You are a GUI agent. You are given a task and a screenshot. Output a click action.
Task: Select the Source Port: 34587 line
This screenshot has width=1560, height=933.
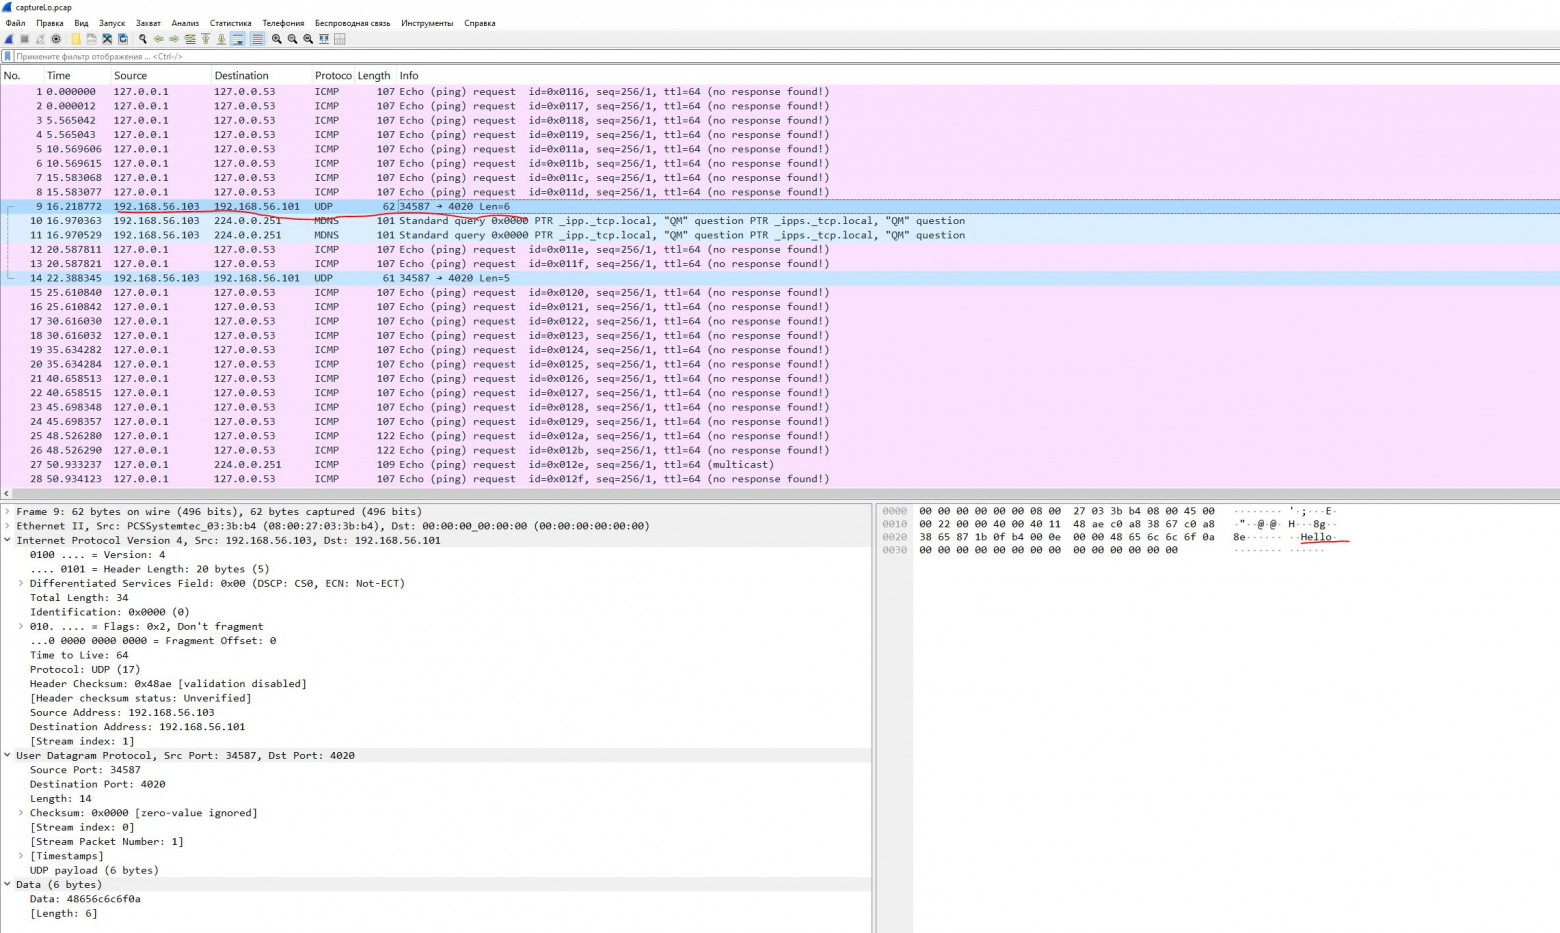click(85, 770)
